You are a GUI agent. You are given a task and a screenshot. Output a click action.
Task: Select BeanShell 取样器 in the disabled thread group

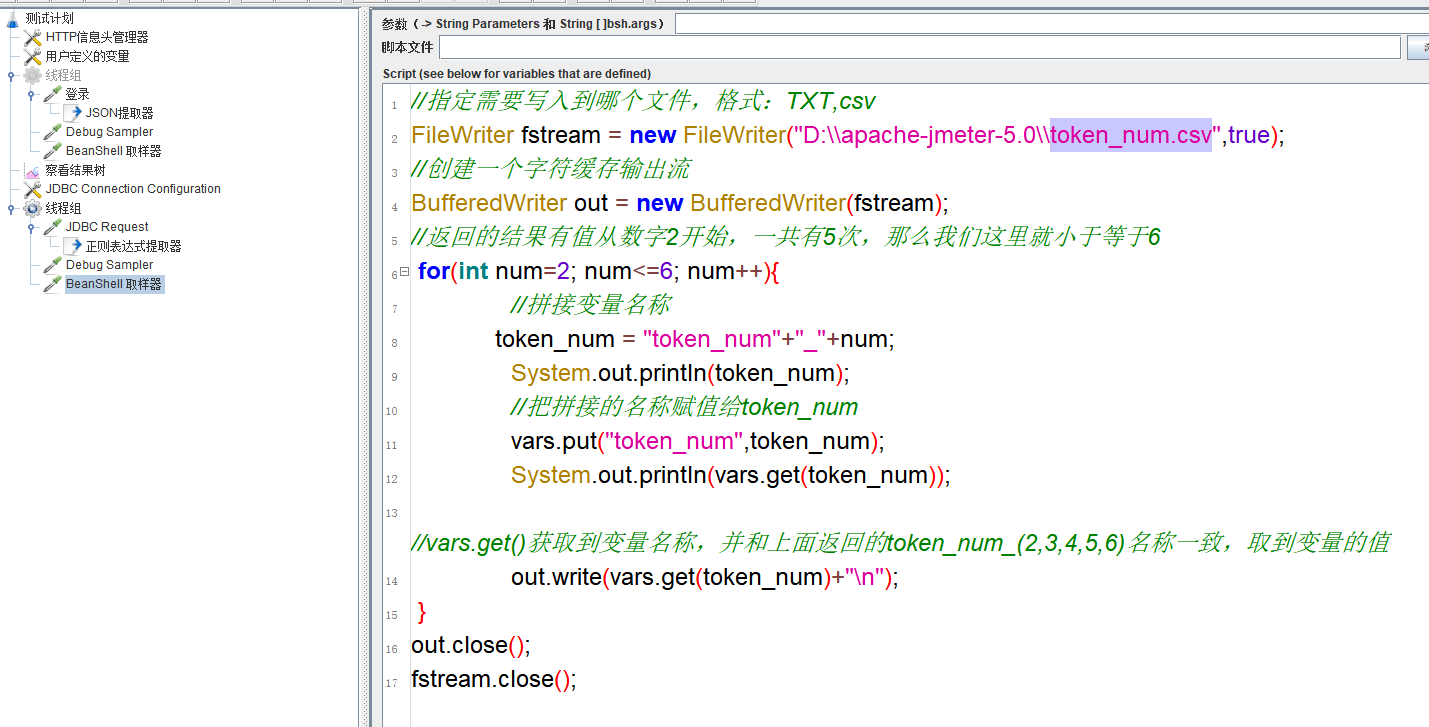(113, 151)
